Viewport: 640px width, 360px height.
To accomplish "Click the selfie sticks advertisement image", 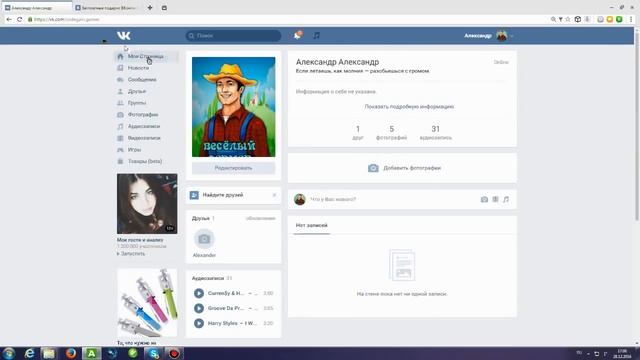I will [x=147, y=303].
